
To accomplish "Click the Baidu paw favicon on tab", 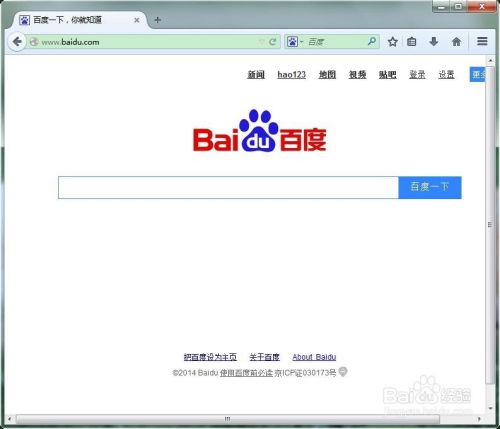I will [24, 20].
